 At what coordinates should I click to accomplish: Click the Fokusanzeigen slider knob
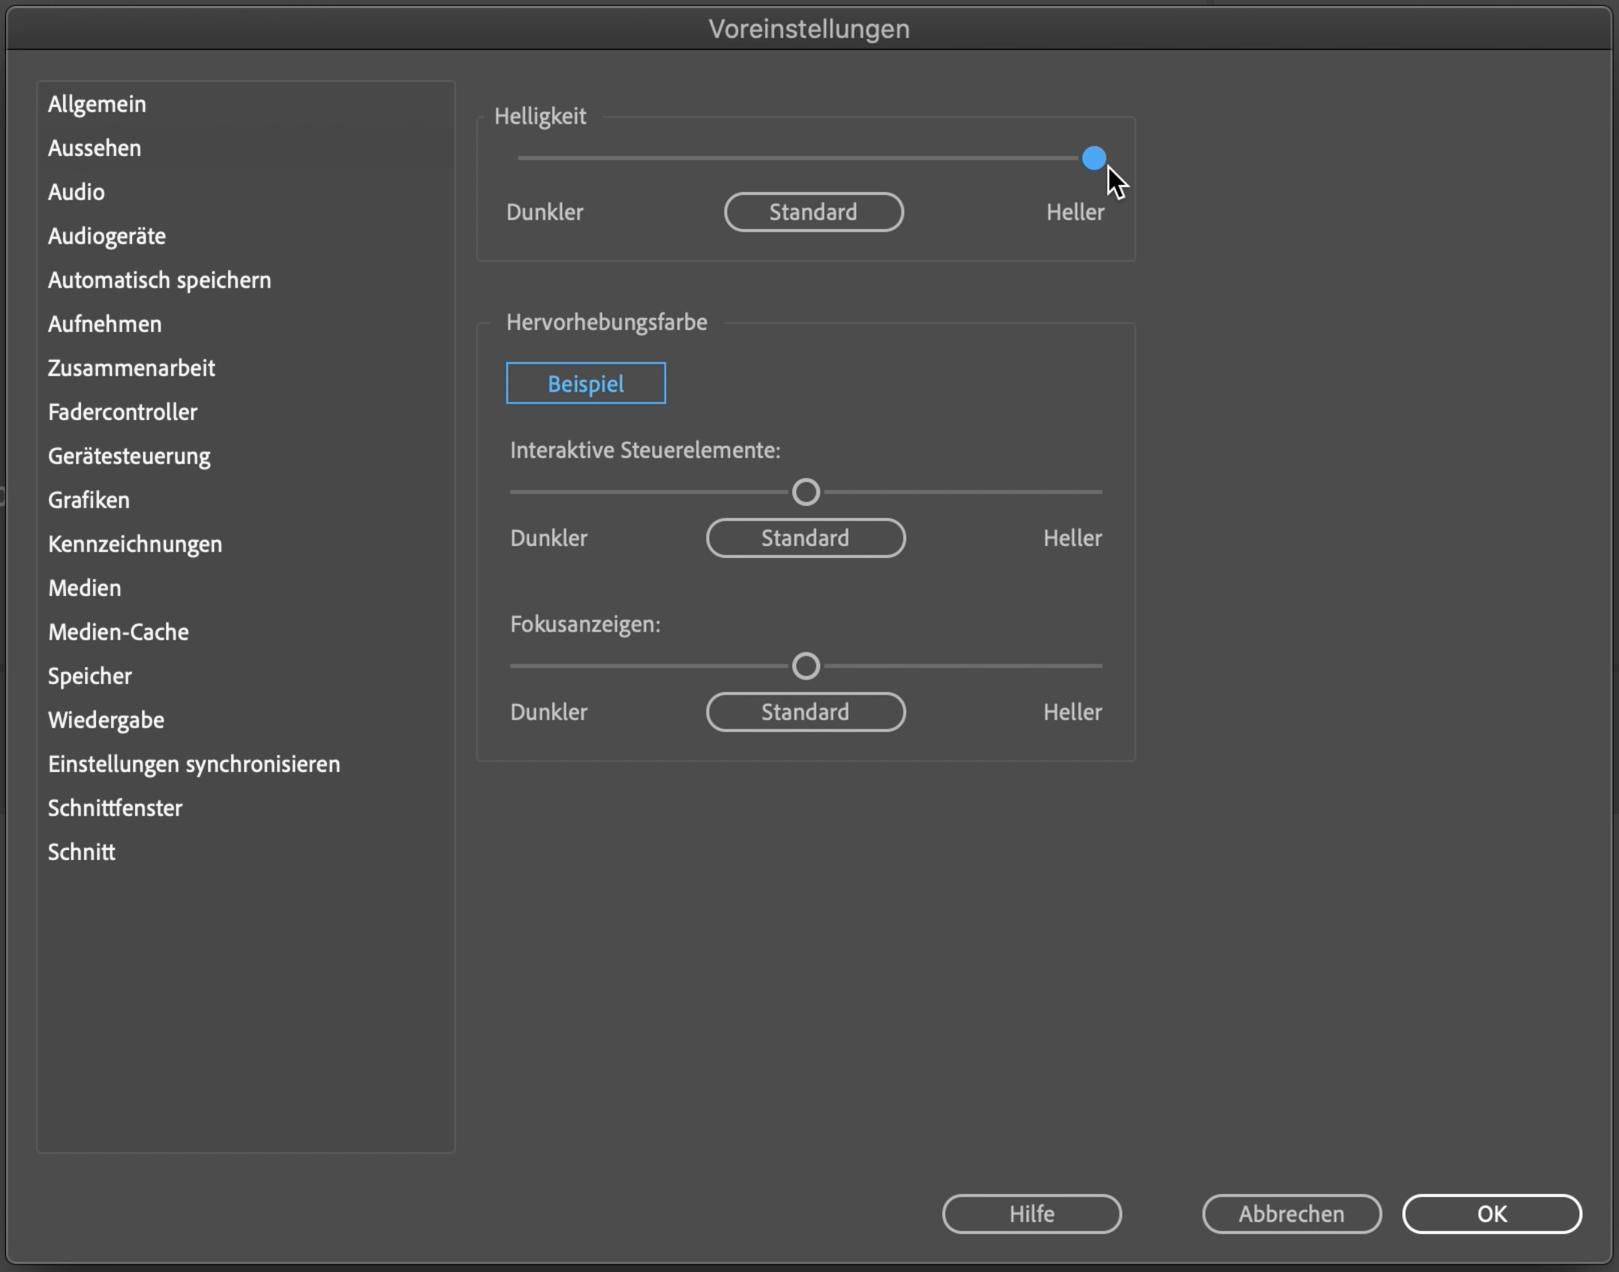coord(805,666)
